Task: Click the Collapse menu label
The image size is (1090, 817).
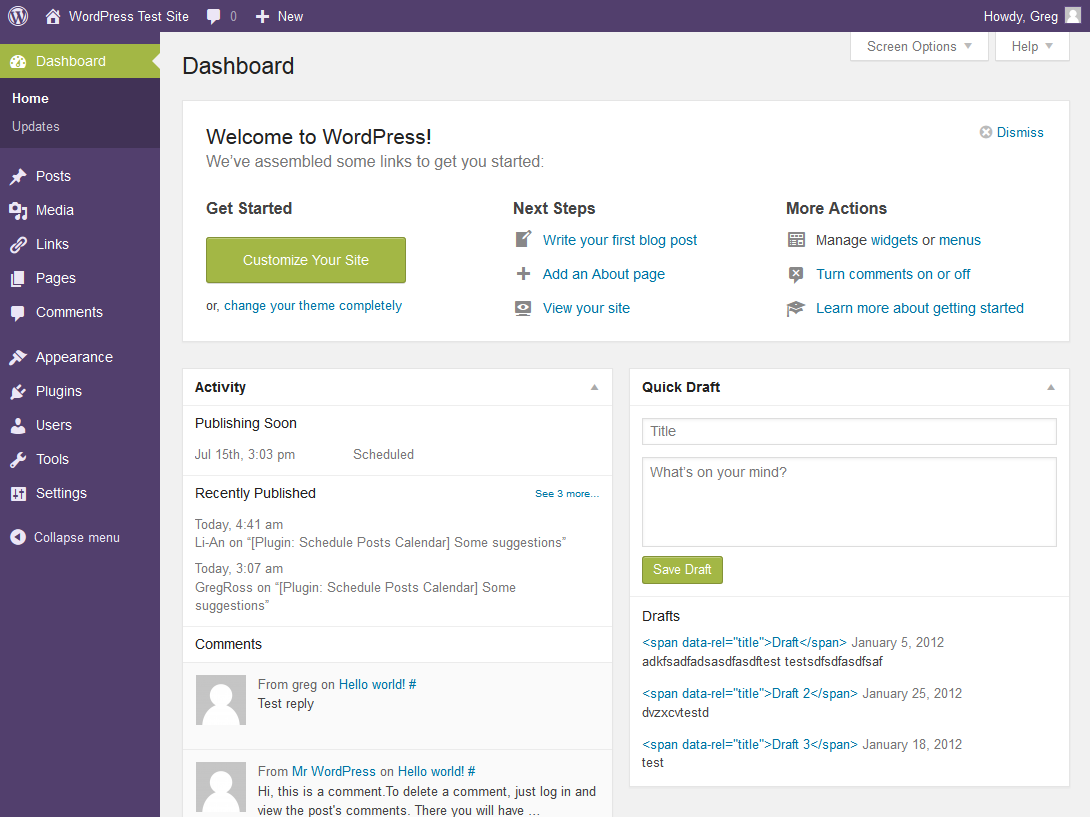Action: click(76, 537)
